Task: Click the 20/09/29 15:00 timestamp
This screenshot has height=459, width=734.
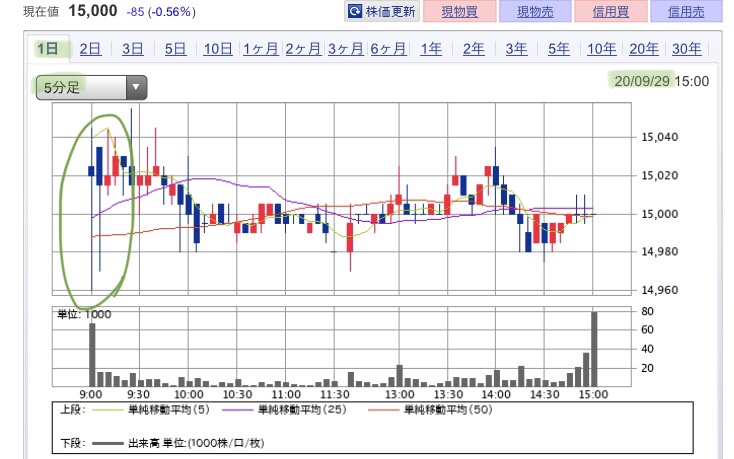Action: (x=661, y=81)
